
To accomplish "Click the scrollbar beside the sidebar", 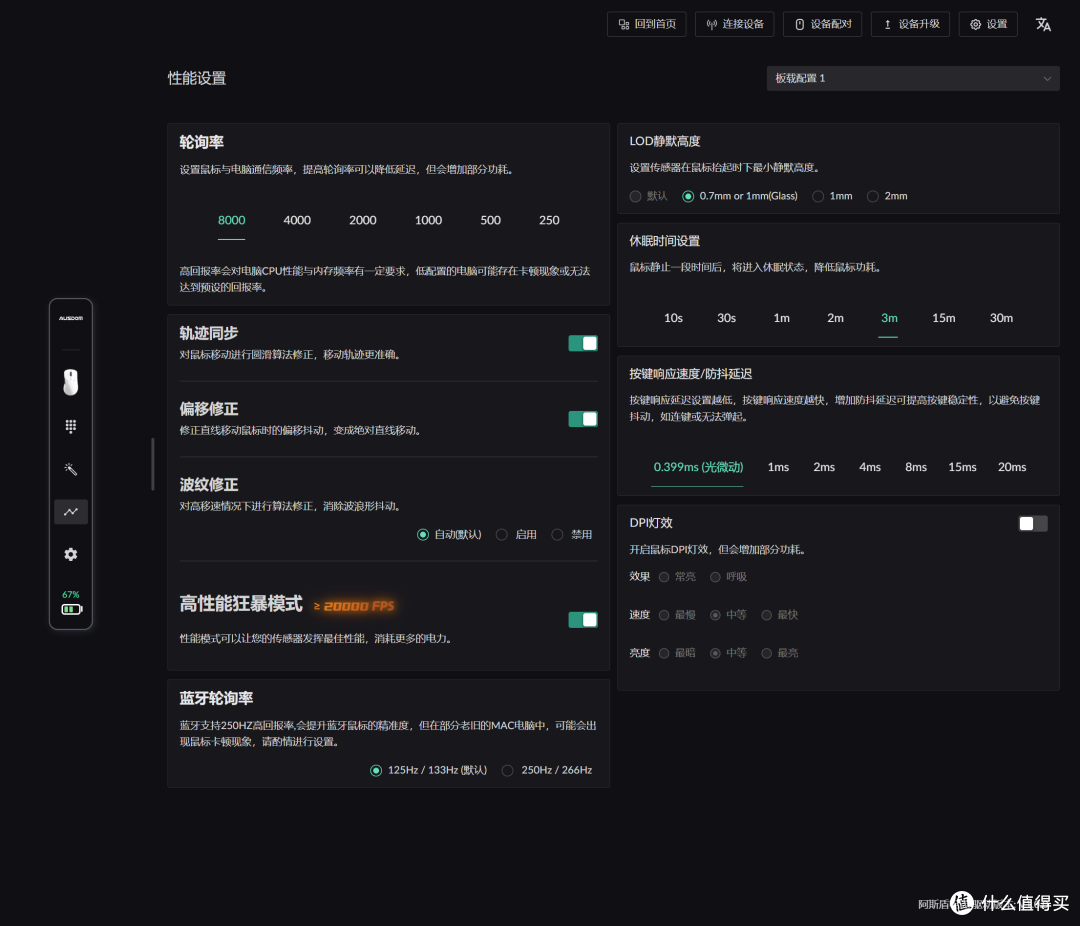I will pos(153,464).
